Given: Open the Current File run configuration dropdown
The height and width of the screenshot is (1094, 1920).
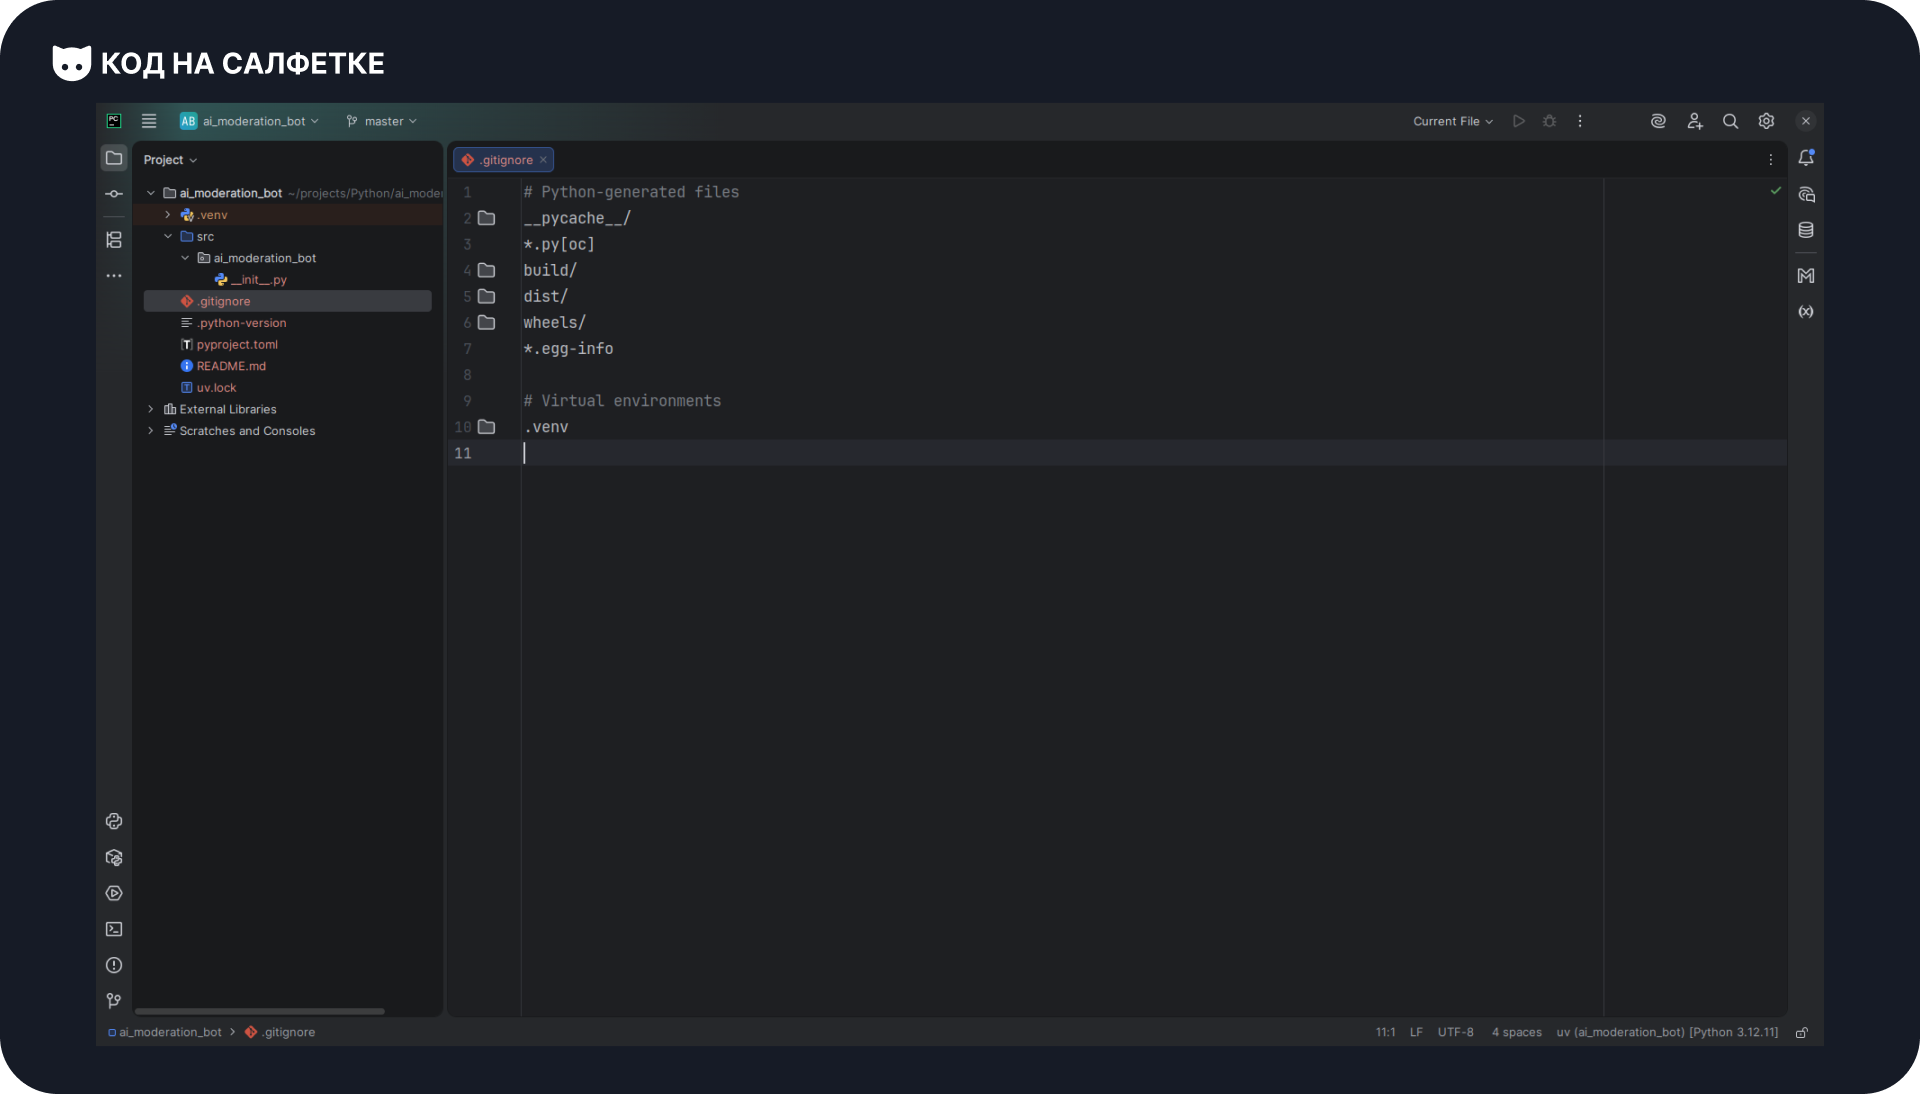Looking at the screenshot, I should (x=1452, y=121).
